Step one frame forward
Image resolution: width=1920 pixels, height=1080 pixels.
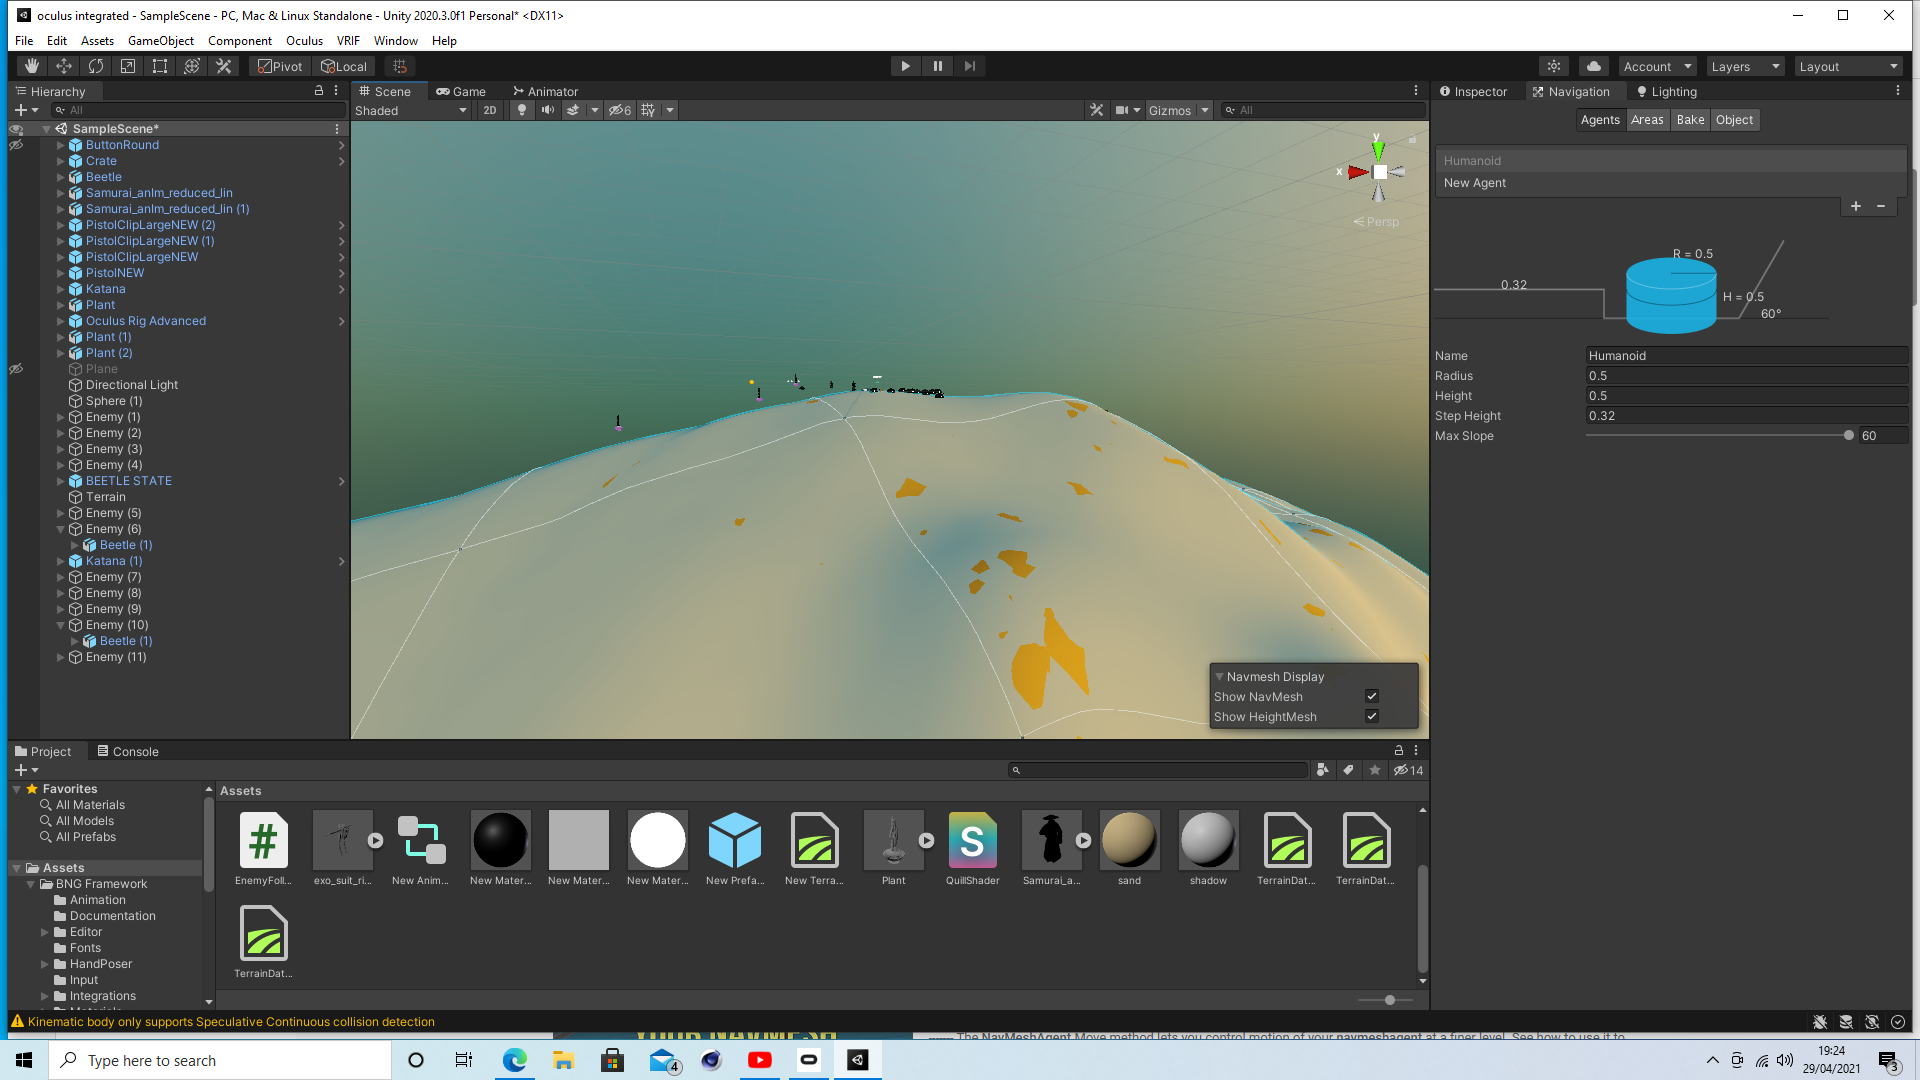(970, 66)
